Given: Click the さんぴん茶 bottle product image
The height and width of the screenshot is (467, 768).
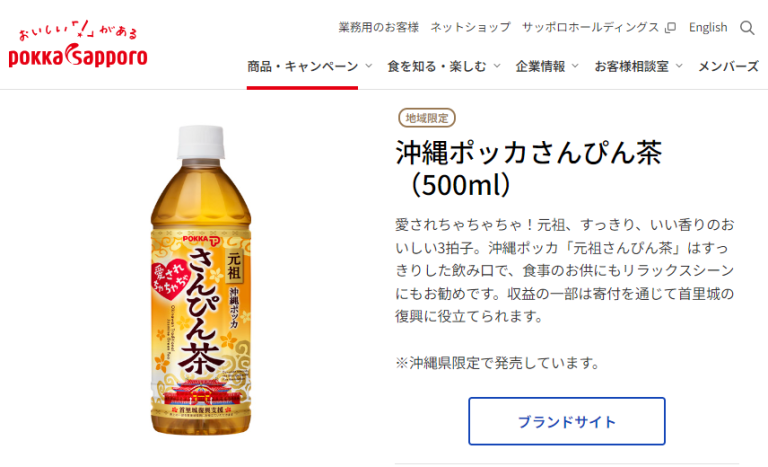Looking at the screenshot, I should tap(201, 280).
